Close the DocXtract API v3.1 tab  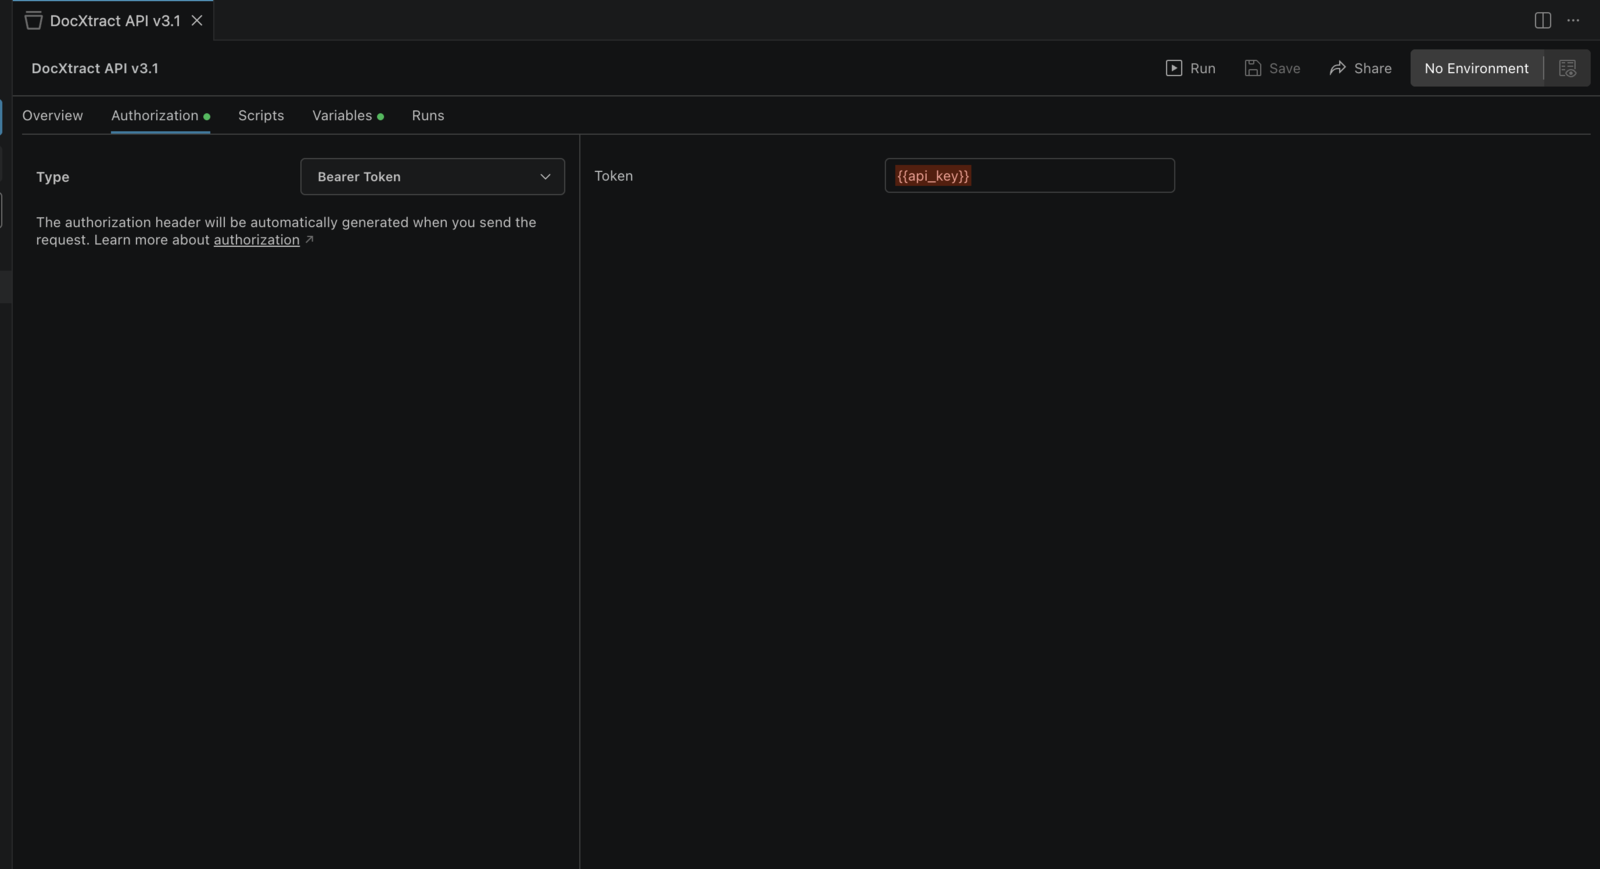point(197,20)
